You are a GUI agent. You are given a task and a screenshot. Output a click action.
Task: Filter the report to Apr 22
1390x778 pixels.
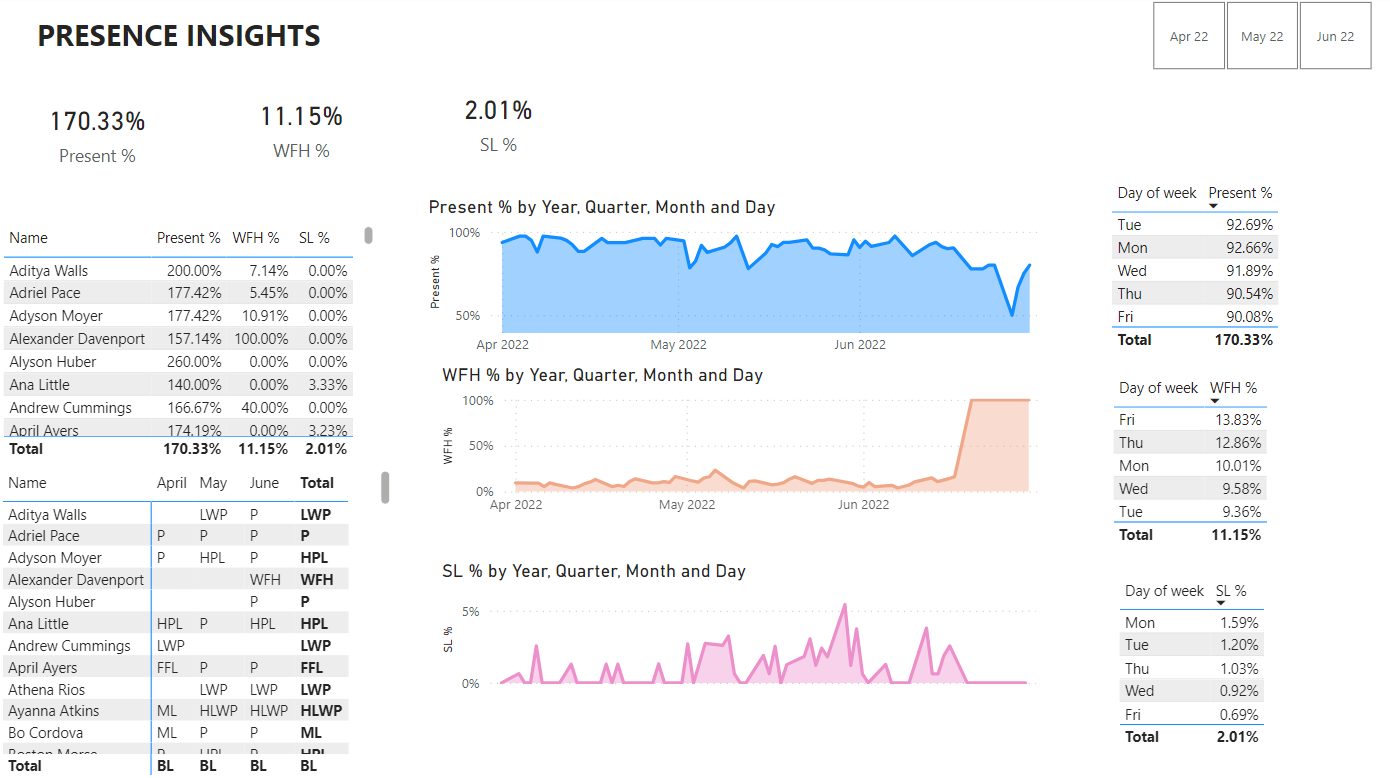point(1188,35)
